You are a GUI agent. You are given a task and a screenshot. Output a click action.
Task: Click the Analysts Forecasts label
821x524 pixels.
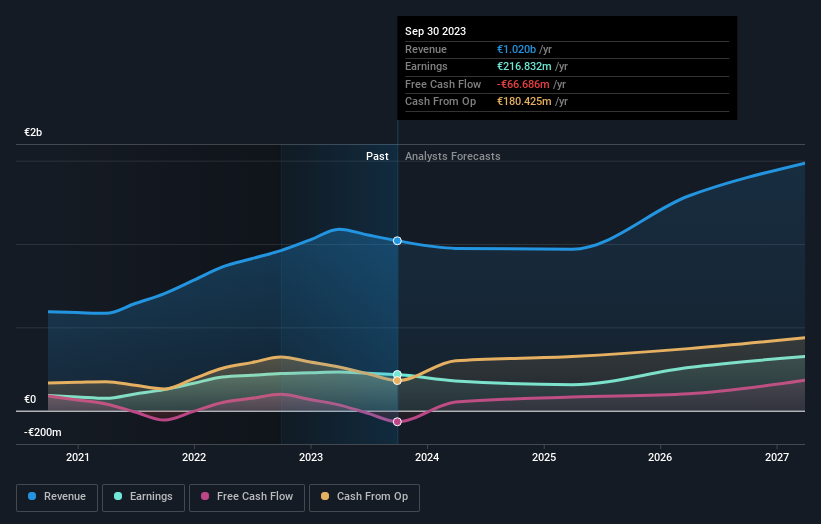click(452, 156)
